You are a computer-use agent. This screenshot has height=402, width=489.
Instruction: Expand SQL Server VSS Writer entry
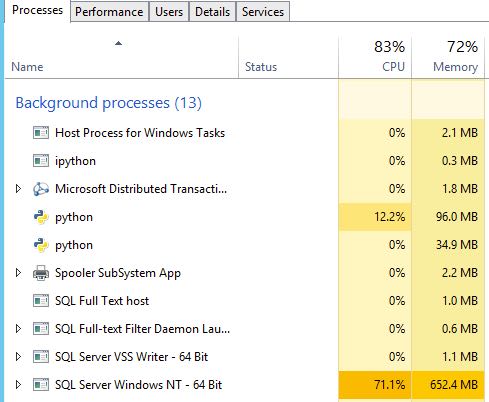18,357
